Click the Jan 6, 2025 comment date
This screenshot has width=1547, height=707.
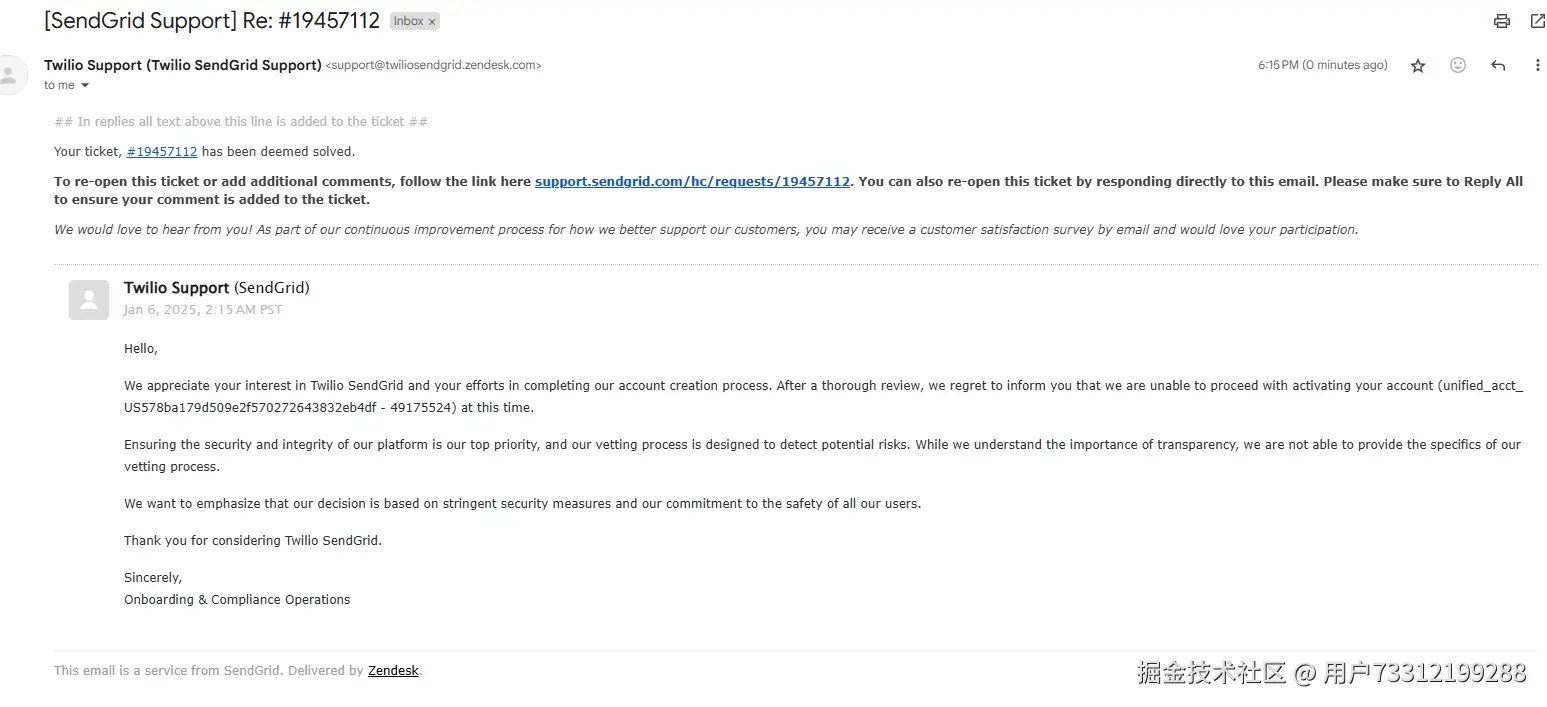tap(203, 310)
